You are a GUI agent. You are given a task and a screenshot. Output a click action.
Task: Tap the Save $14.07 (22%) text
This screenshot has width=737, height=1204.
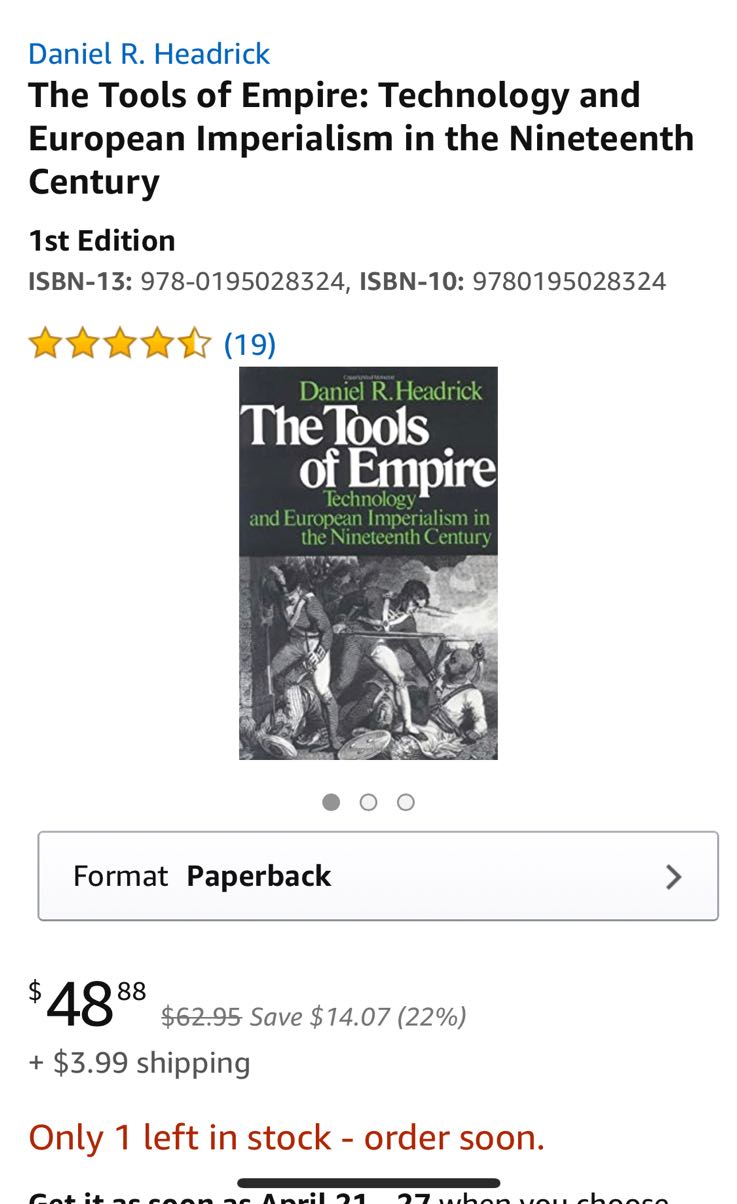pos(358,1017)
